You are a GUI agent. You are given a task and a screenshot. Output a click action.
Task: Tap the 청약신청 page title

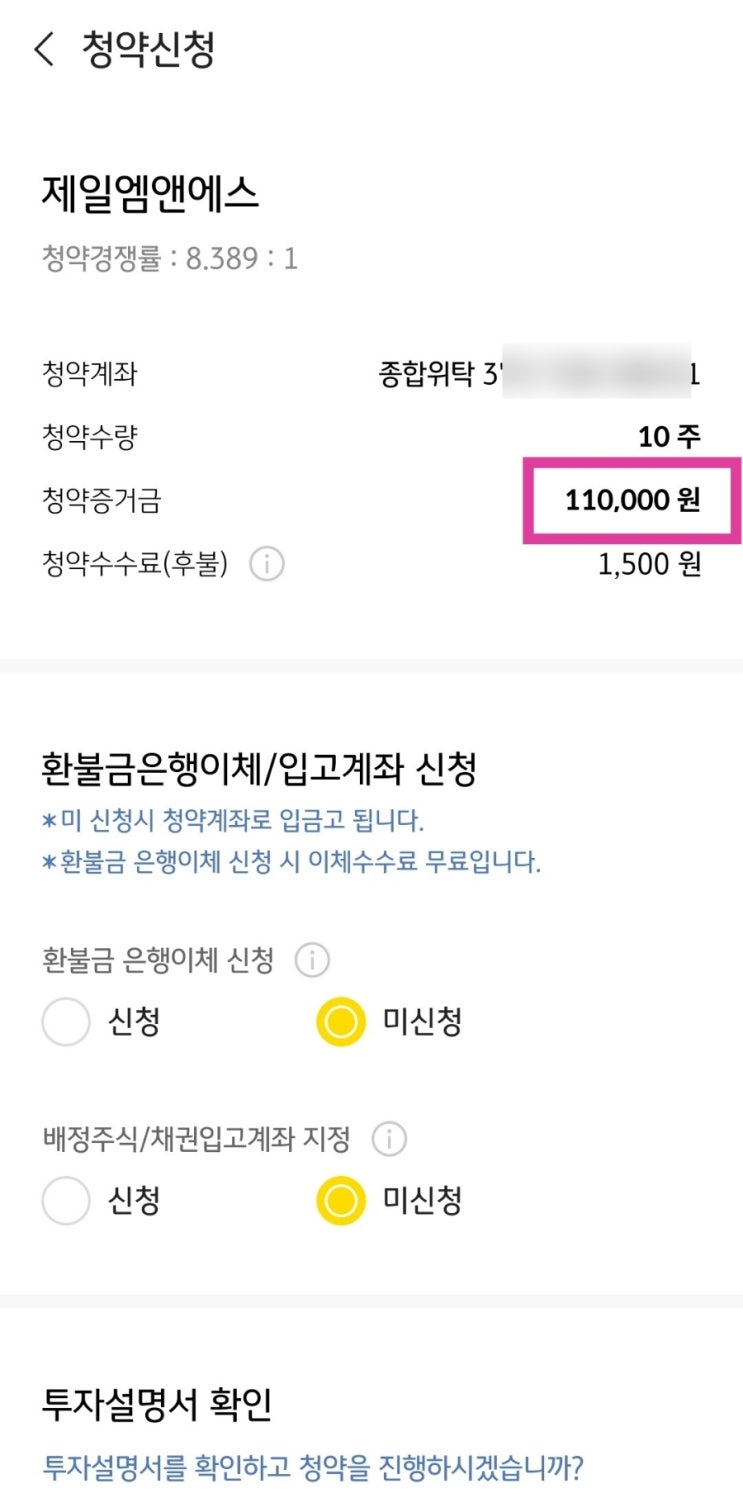(x=148, y=49)
